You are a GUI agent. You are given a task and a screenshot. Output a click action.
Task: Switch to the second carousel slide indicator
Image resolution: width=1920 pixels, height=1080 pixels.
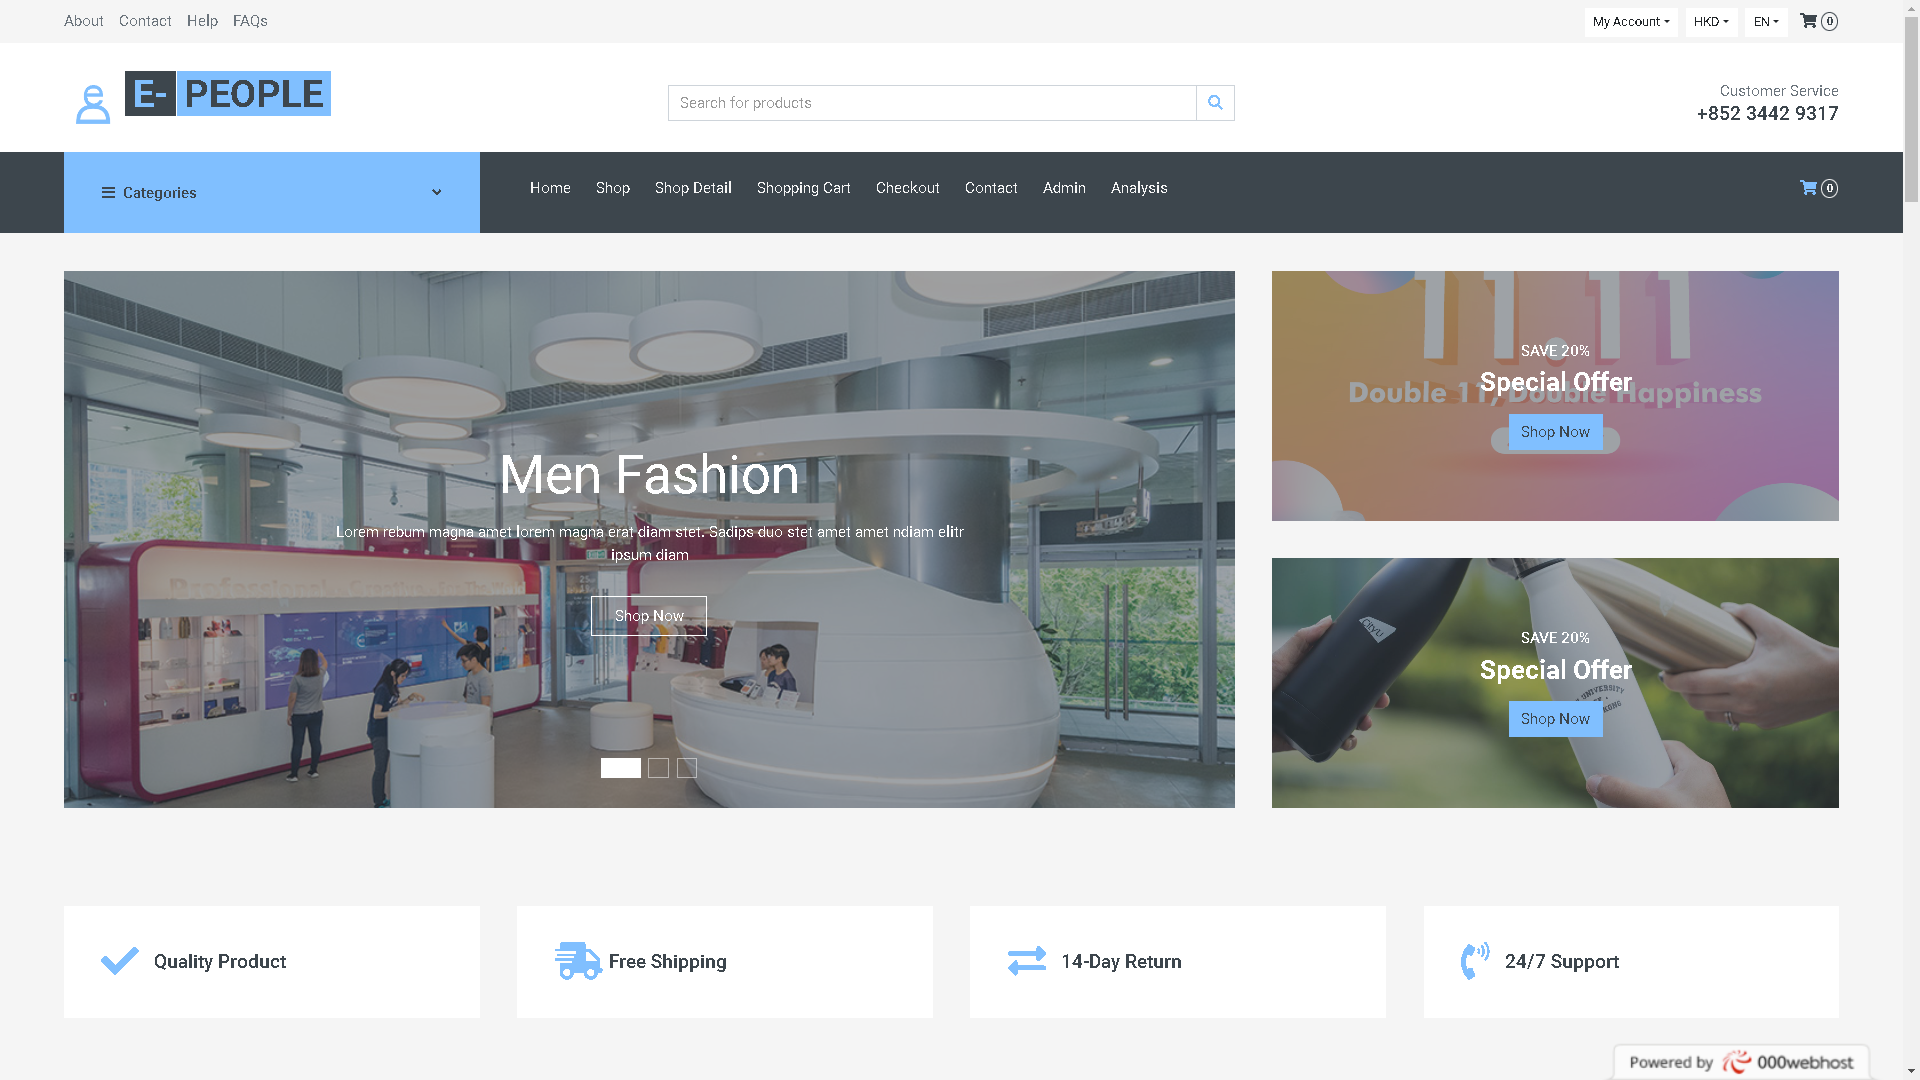pyautogui.click(x=658, y=768)
